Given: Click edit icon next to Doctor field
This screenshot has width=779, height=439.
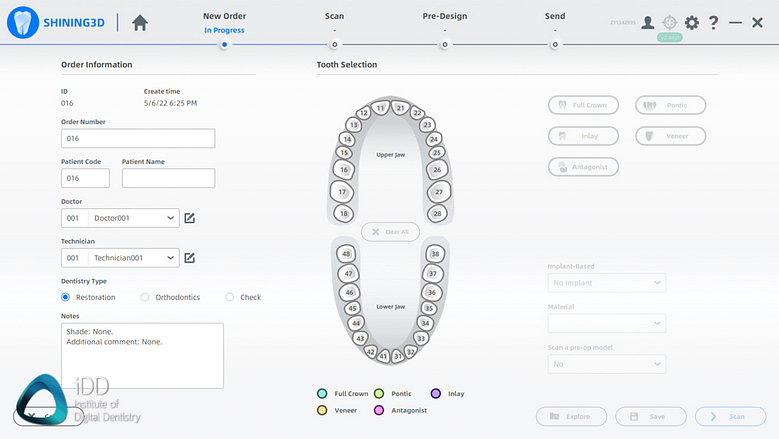Looking at the screenshot, I should [x=189, y=218].
